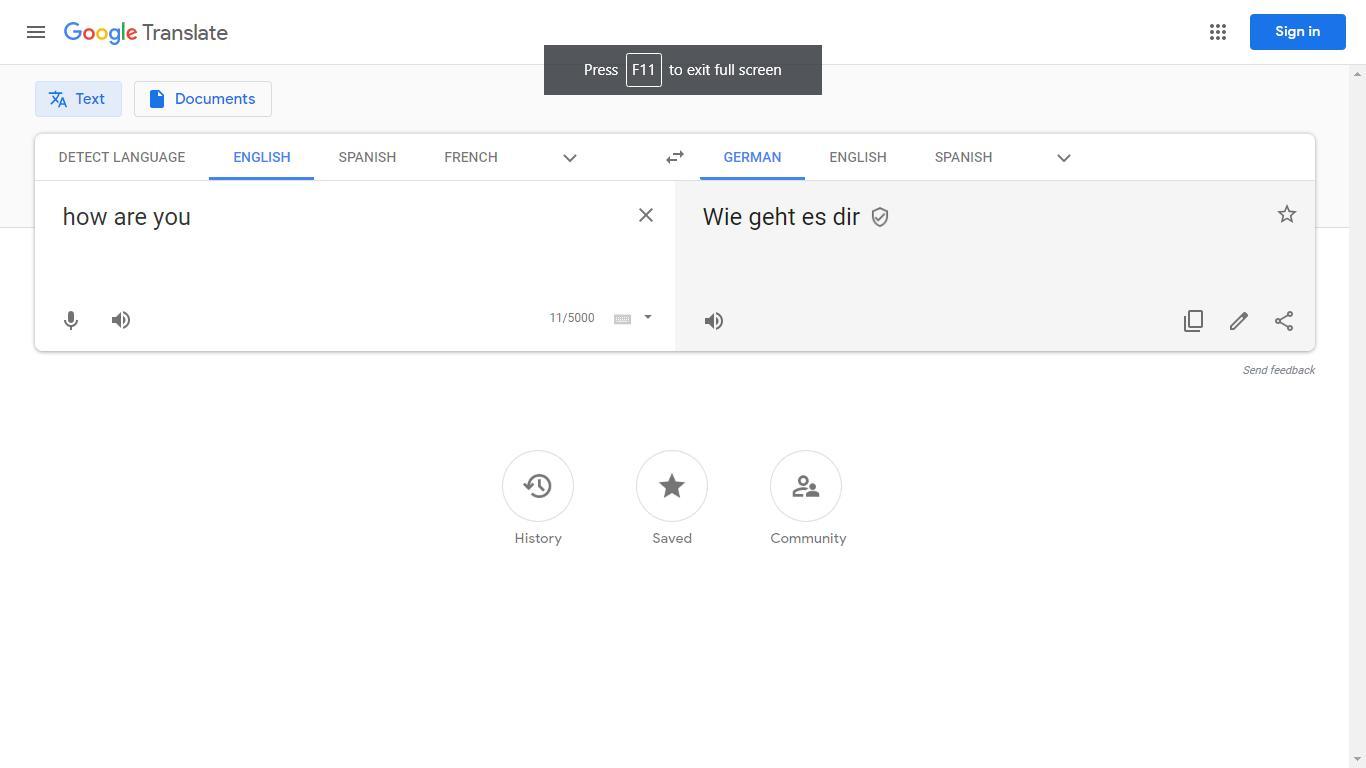Viewport: 1366px width, 768px height.
Task: Click the scrollbar up arrow
Action: coord(1358,74)
